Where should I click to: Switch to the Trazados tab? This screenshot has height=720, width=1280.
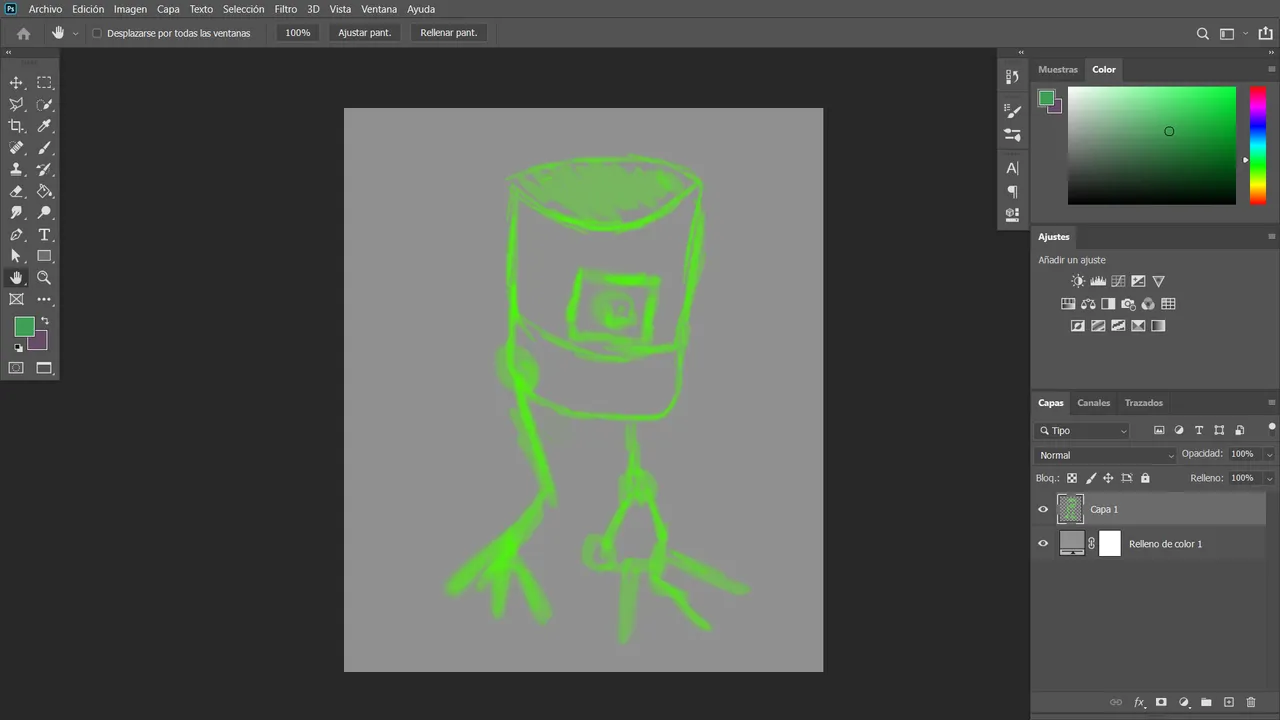(1144, 403)
